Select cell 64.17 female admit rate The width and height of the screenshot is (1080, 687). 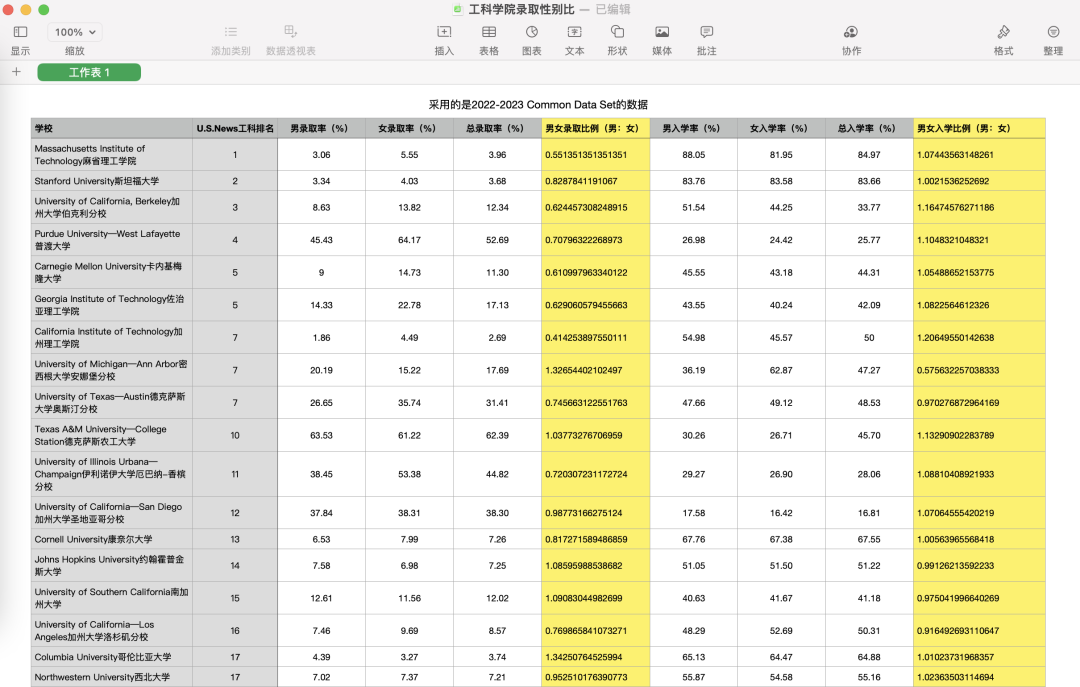point(409,240)
